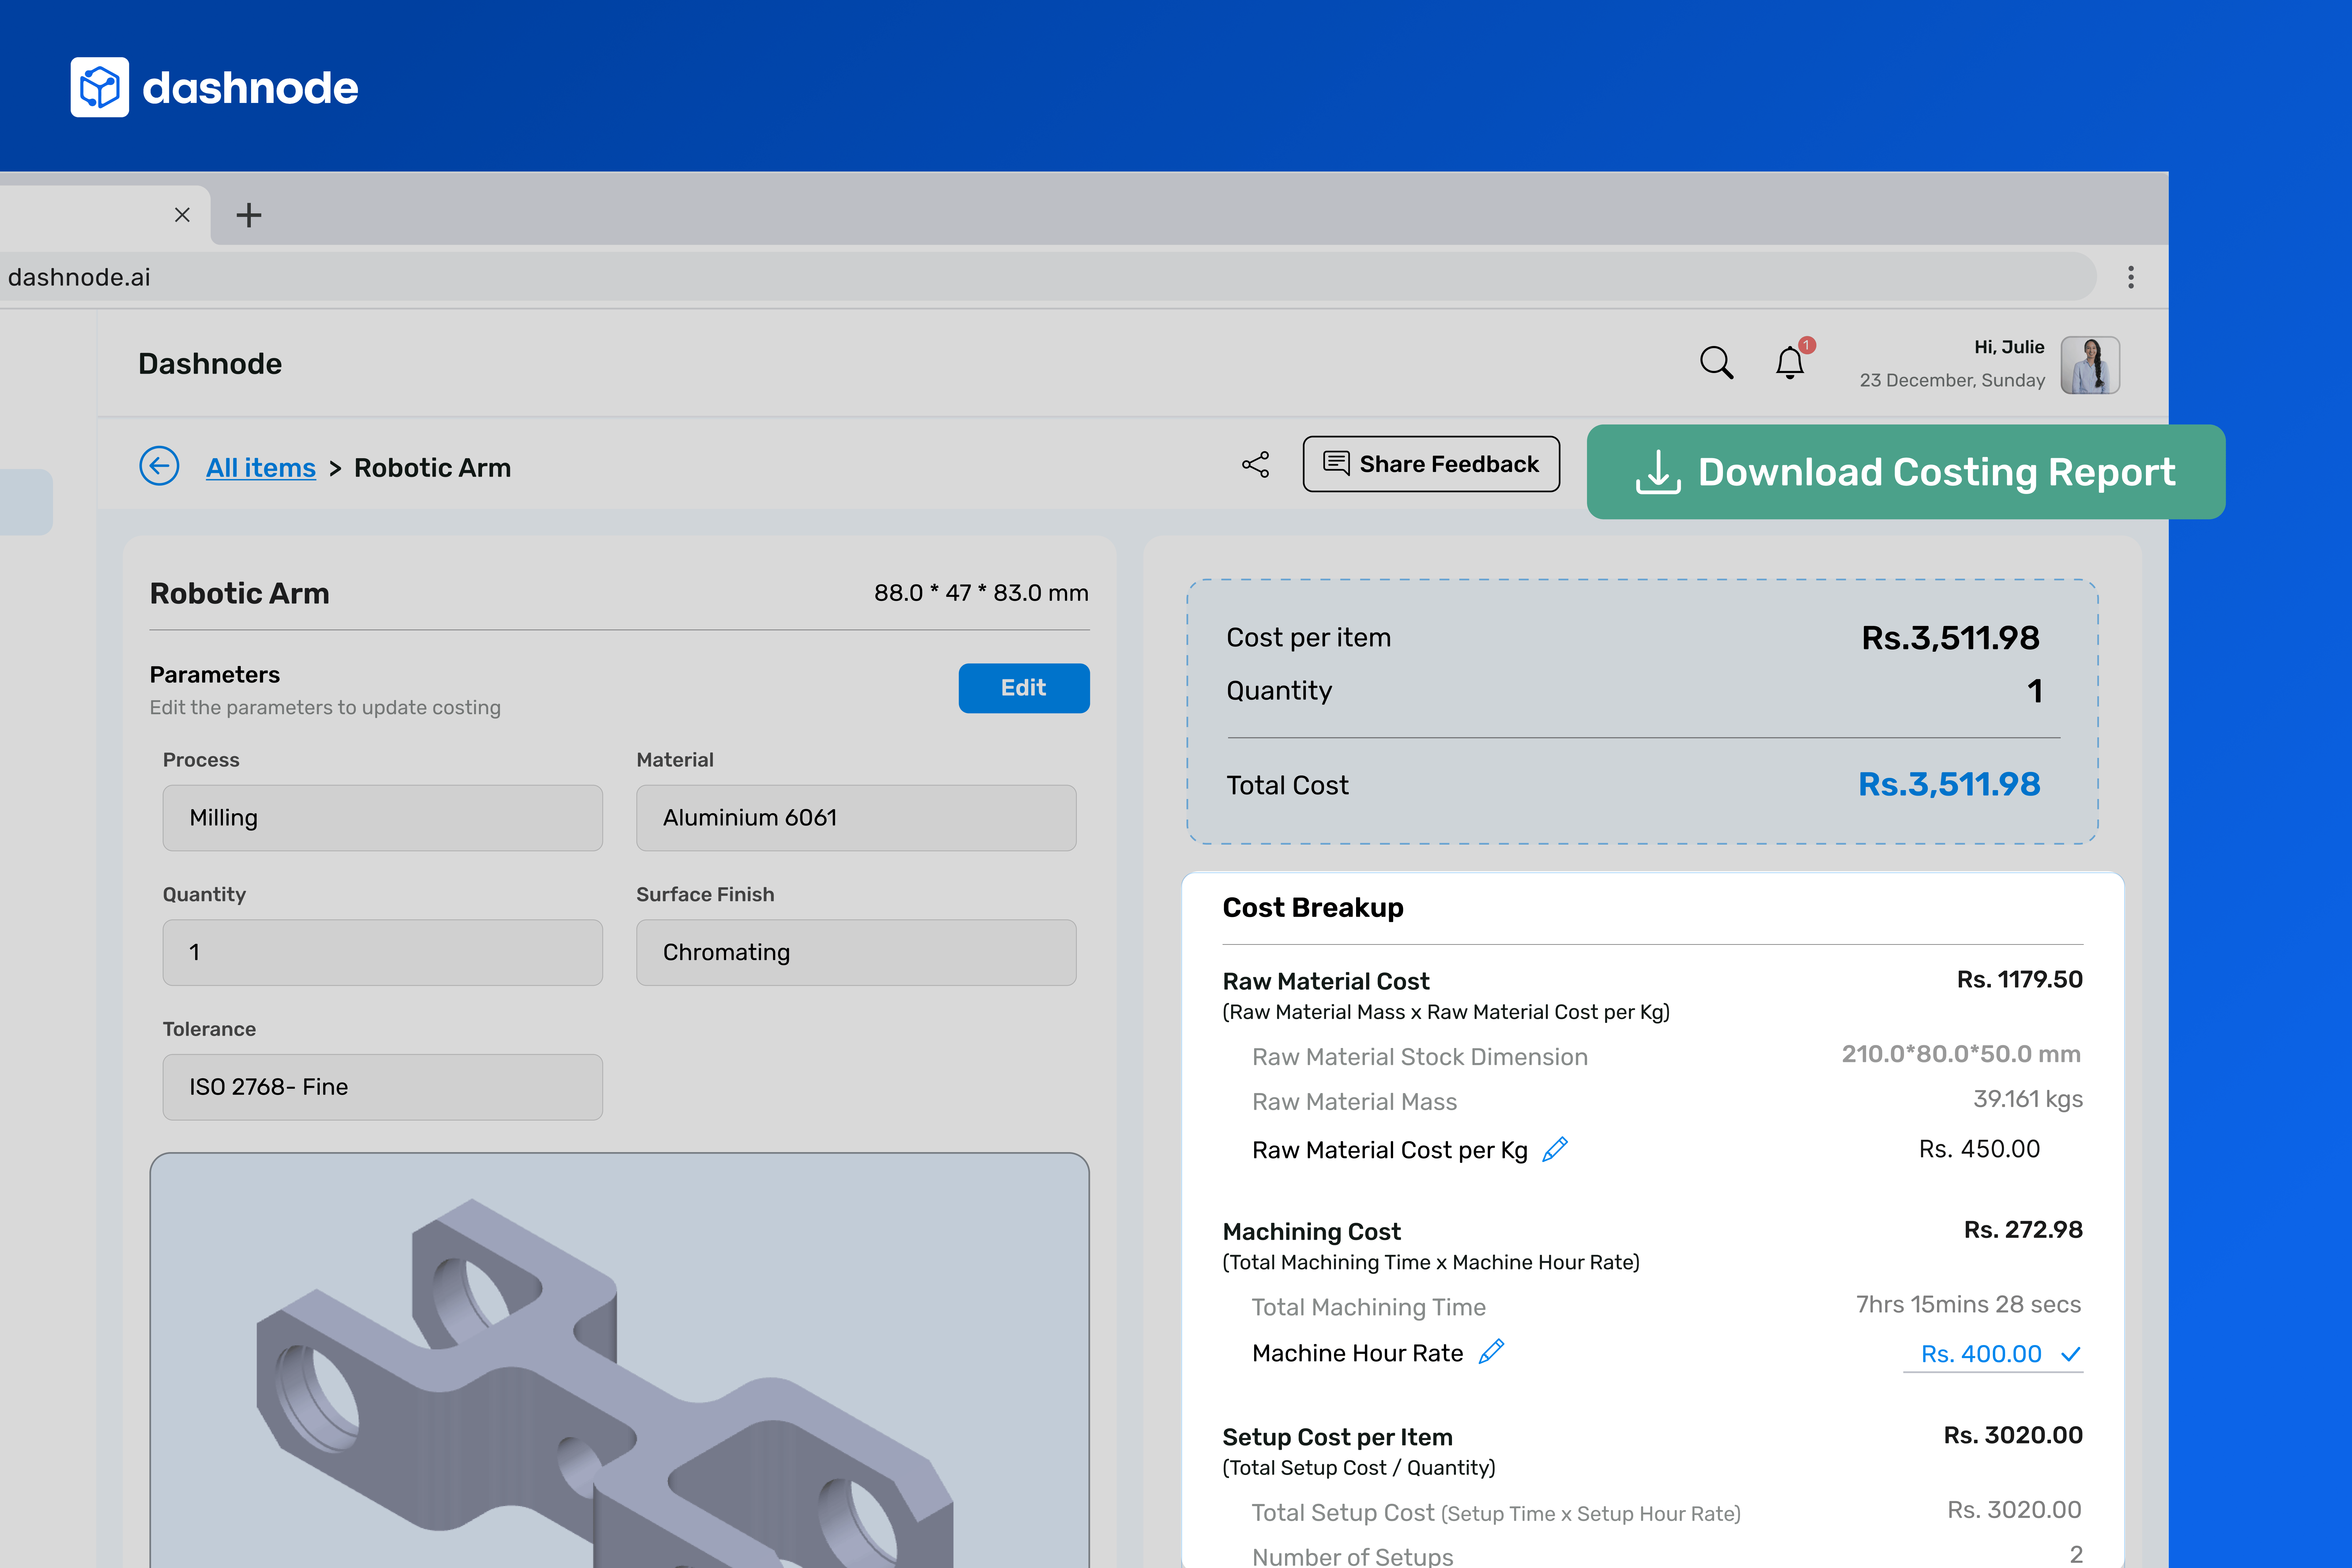Click the back arrow circle icon
This screenshot has width=2352, height=1568.
[159, 466]
